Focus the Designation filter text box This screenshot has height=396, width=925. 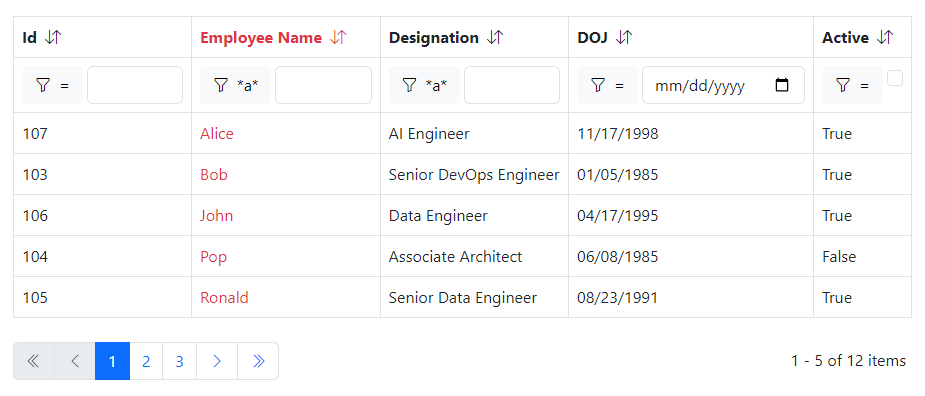tap(512, 85)
